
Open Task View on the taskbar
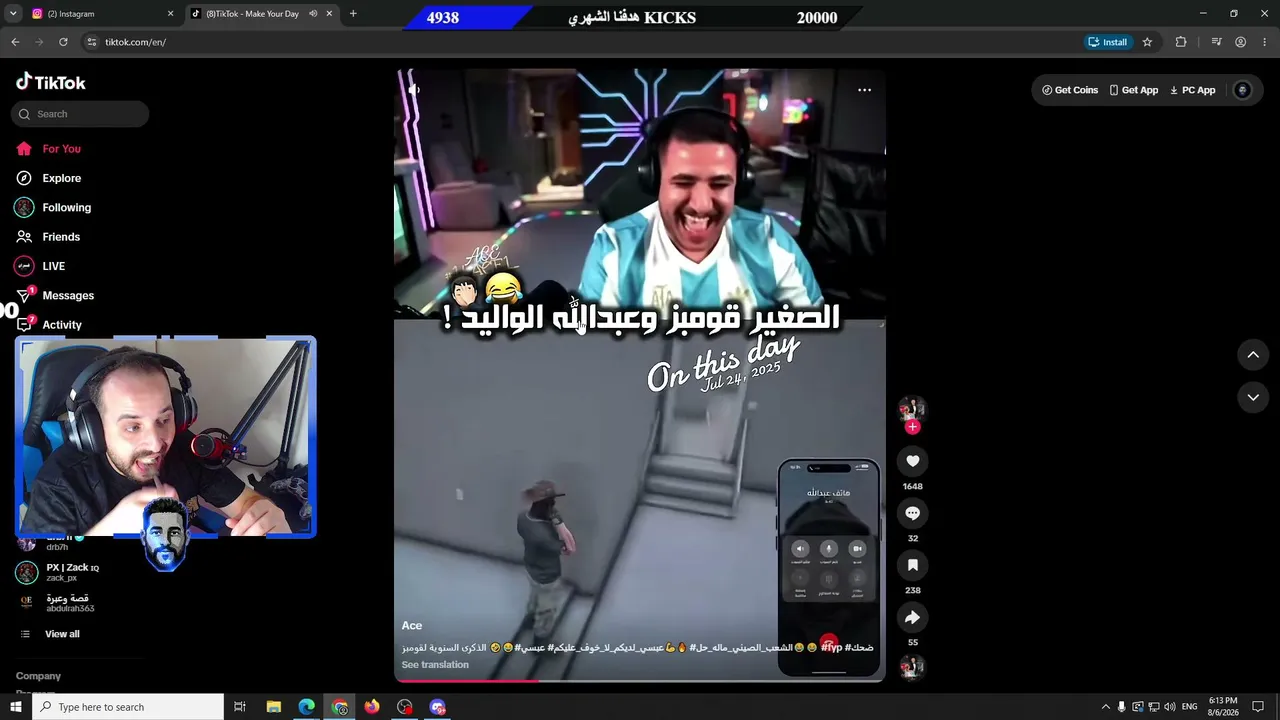point(240,707)
